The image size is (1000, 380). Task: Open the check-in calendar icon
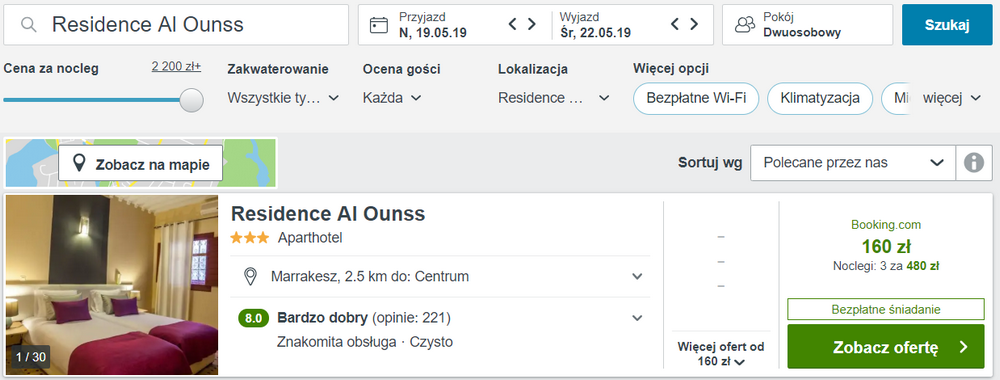pos(379,25)
